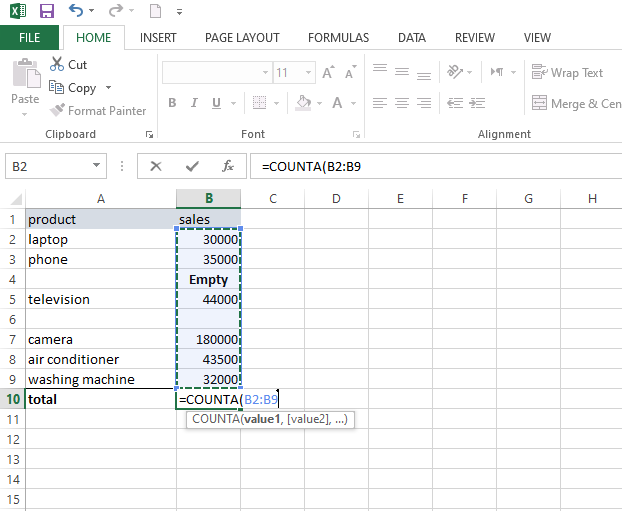Open the FILE menu tab
The image size is (622, 511).
point(29,38)
